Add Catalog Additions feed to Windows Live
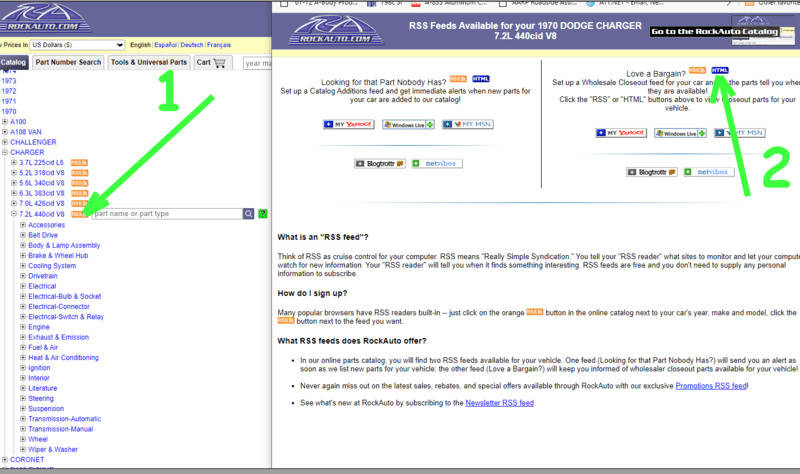Image resolution: width=800 pixels, height=474 pixels. coord(408,124)
